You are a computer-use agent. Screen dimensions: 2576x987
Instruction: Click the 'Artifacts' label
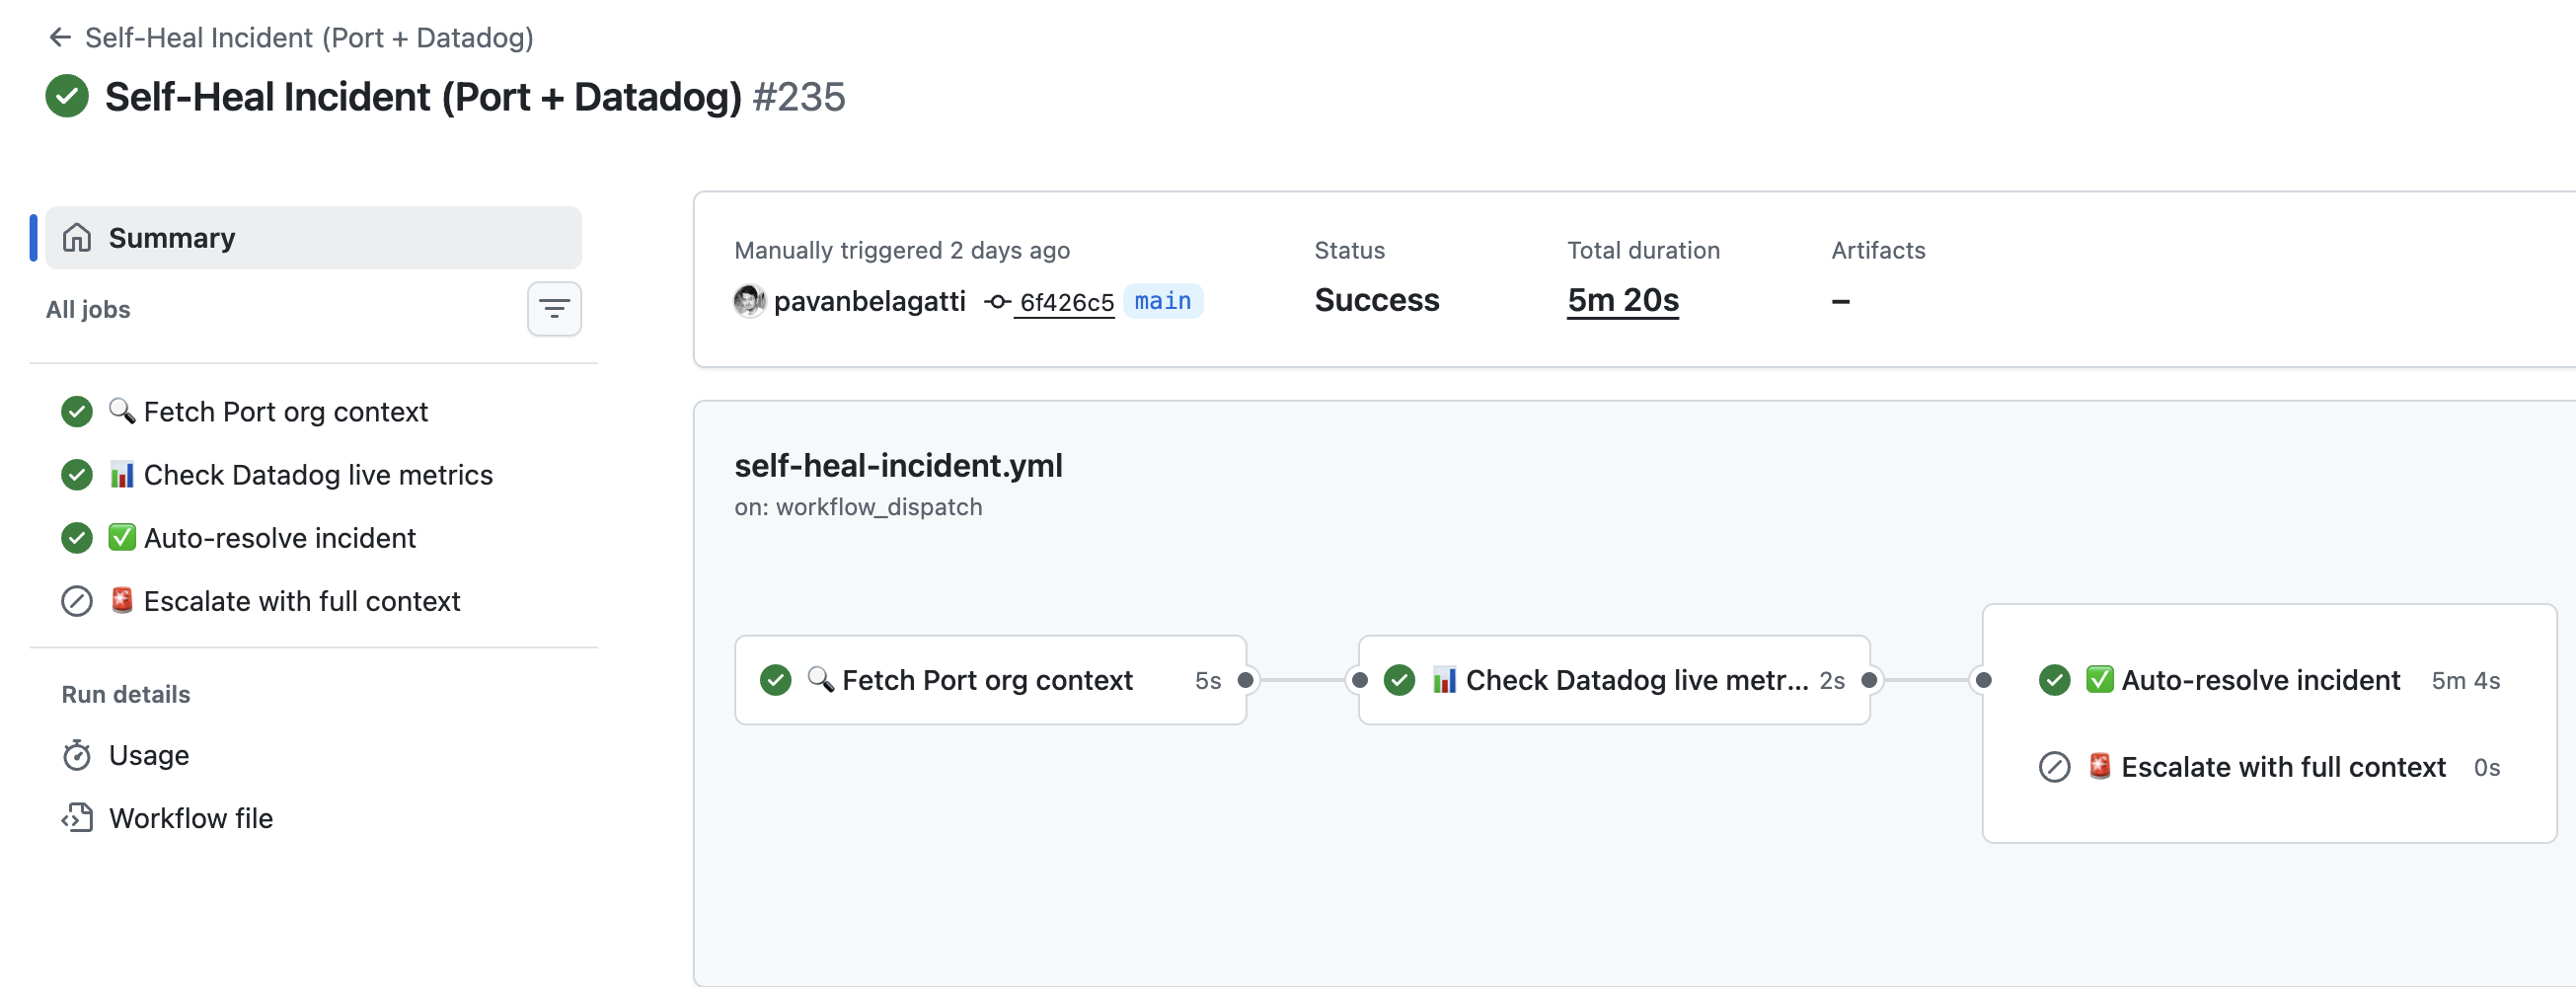pos(1878,250)
